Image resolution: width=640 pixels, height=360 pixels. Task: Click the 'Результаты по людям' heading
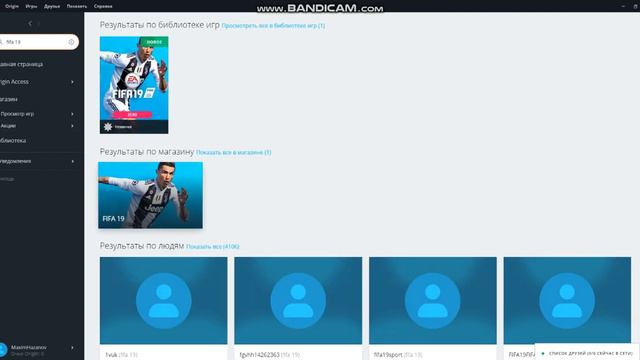click(142, 246)
